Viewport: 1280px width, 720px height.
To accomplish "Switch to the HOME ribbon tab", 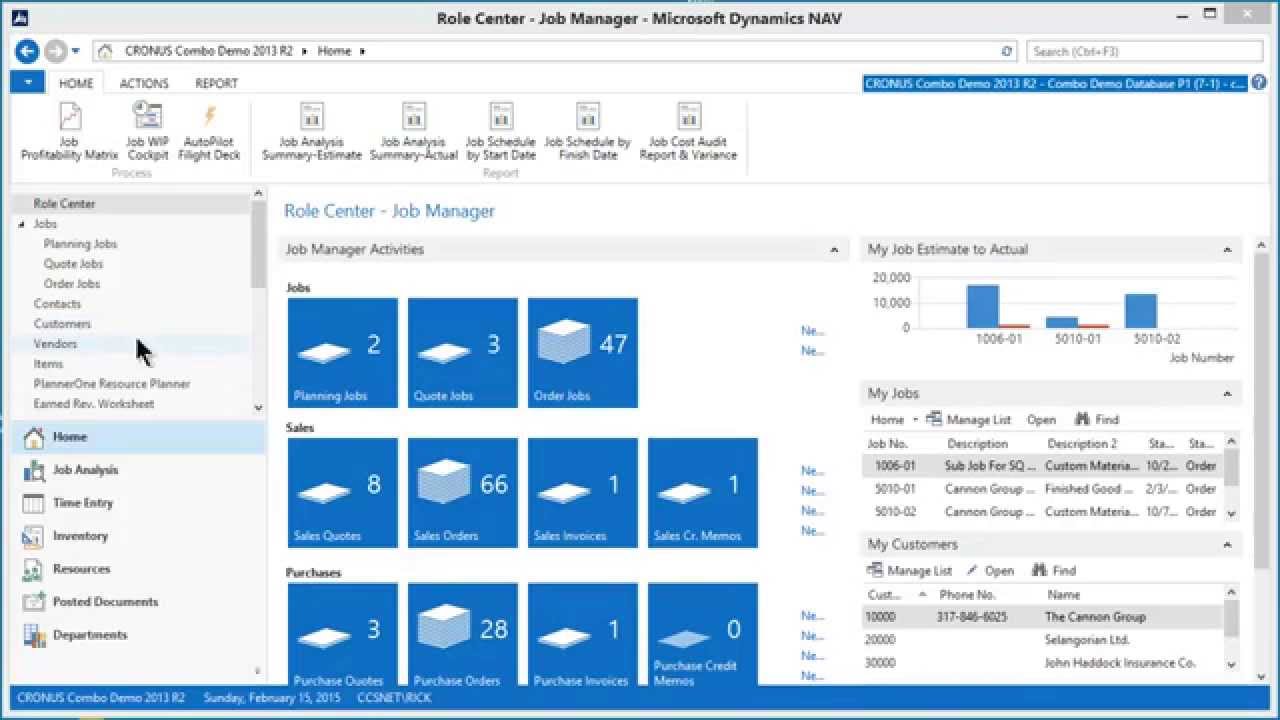I will pos(76,84).
